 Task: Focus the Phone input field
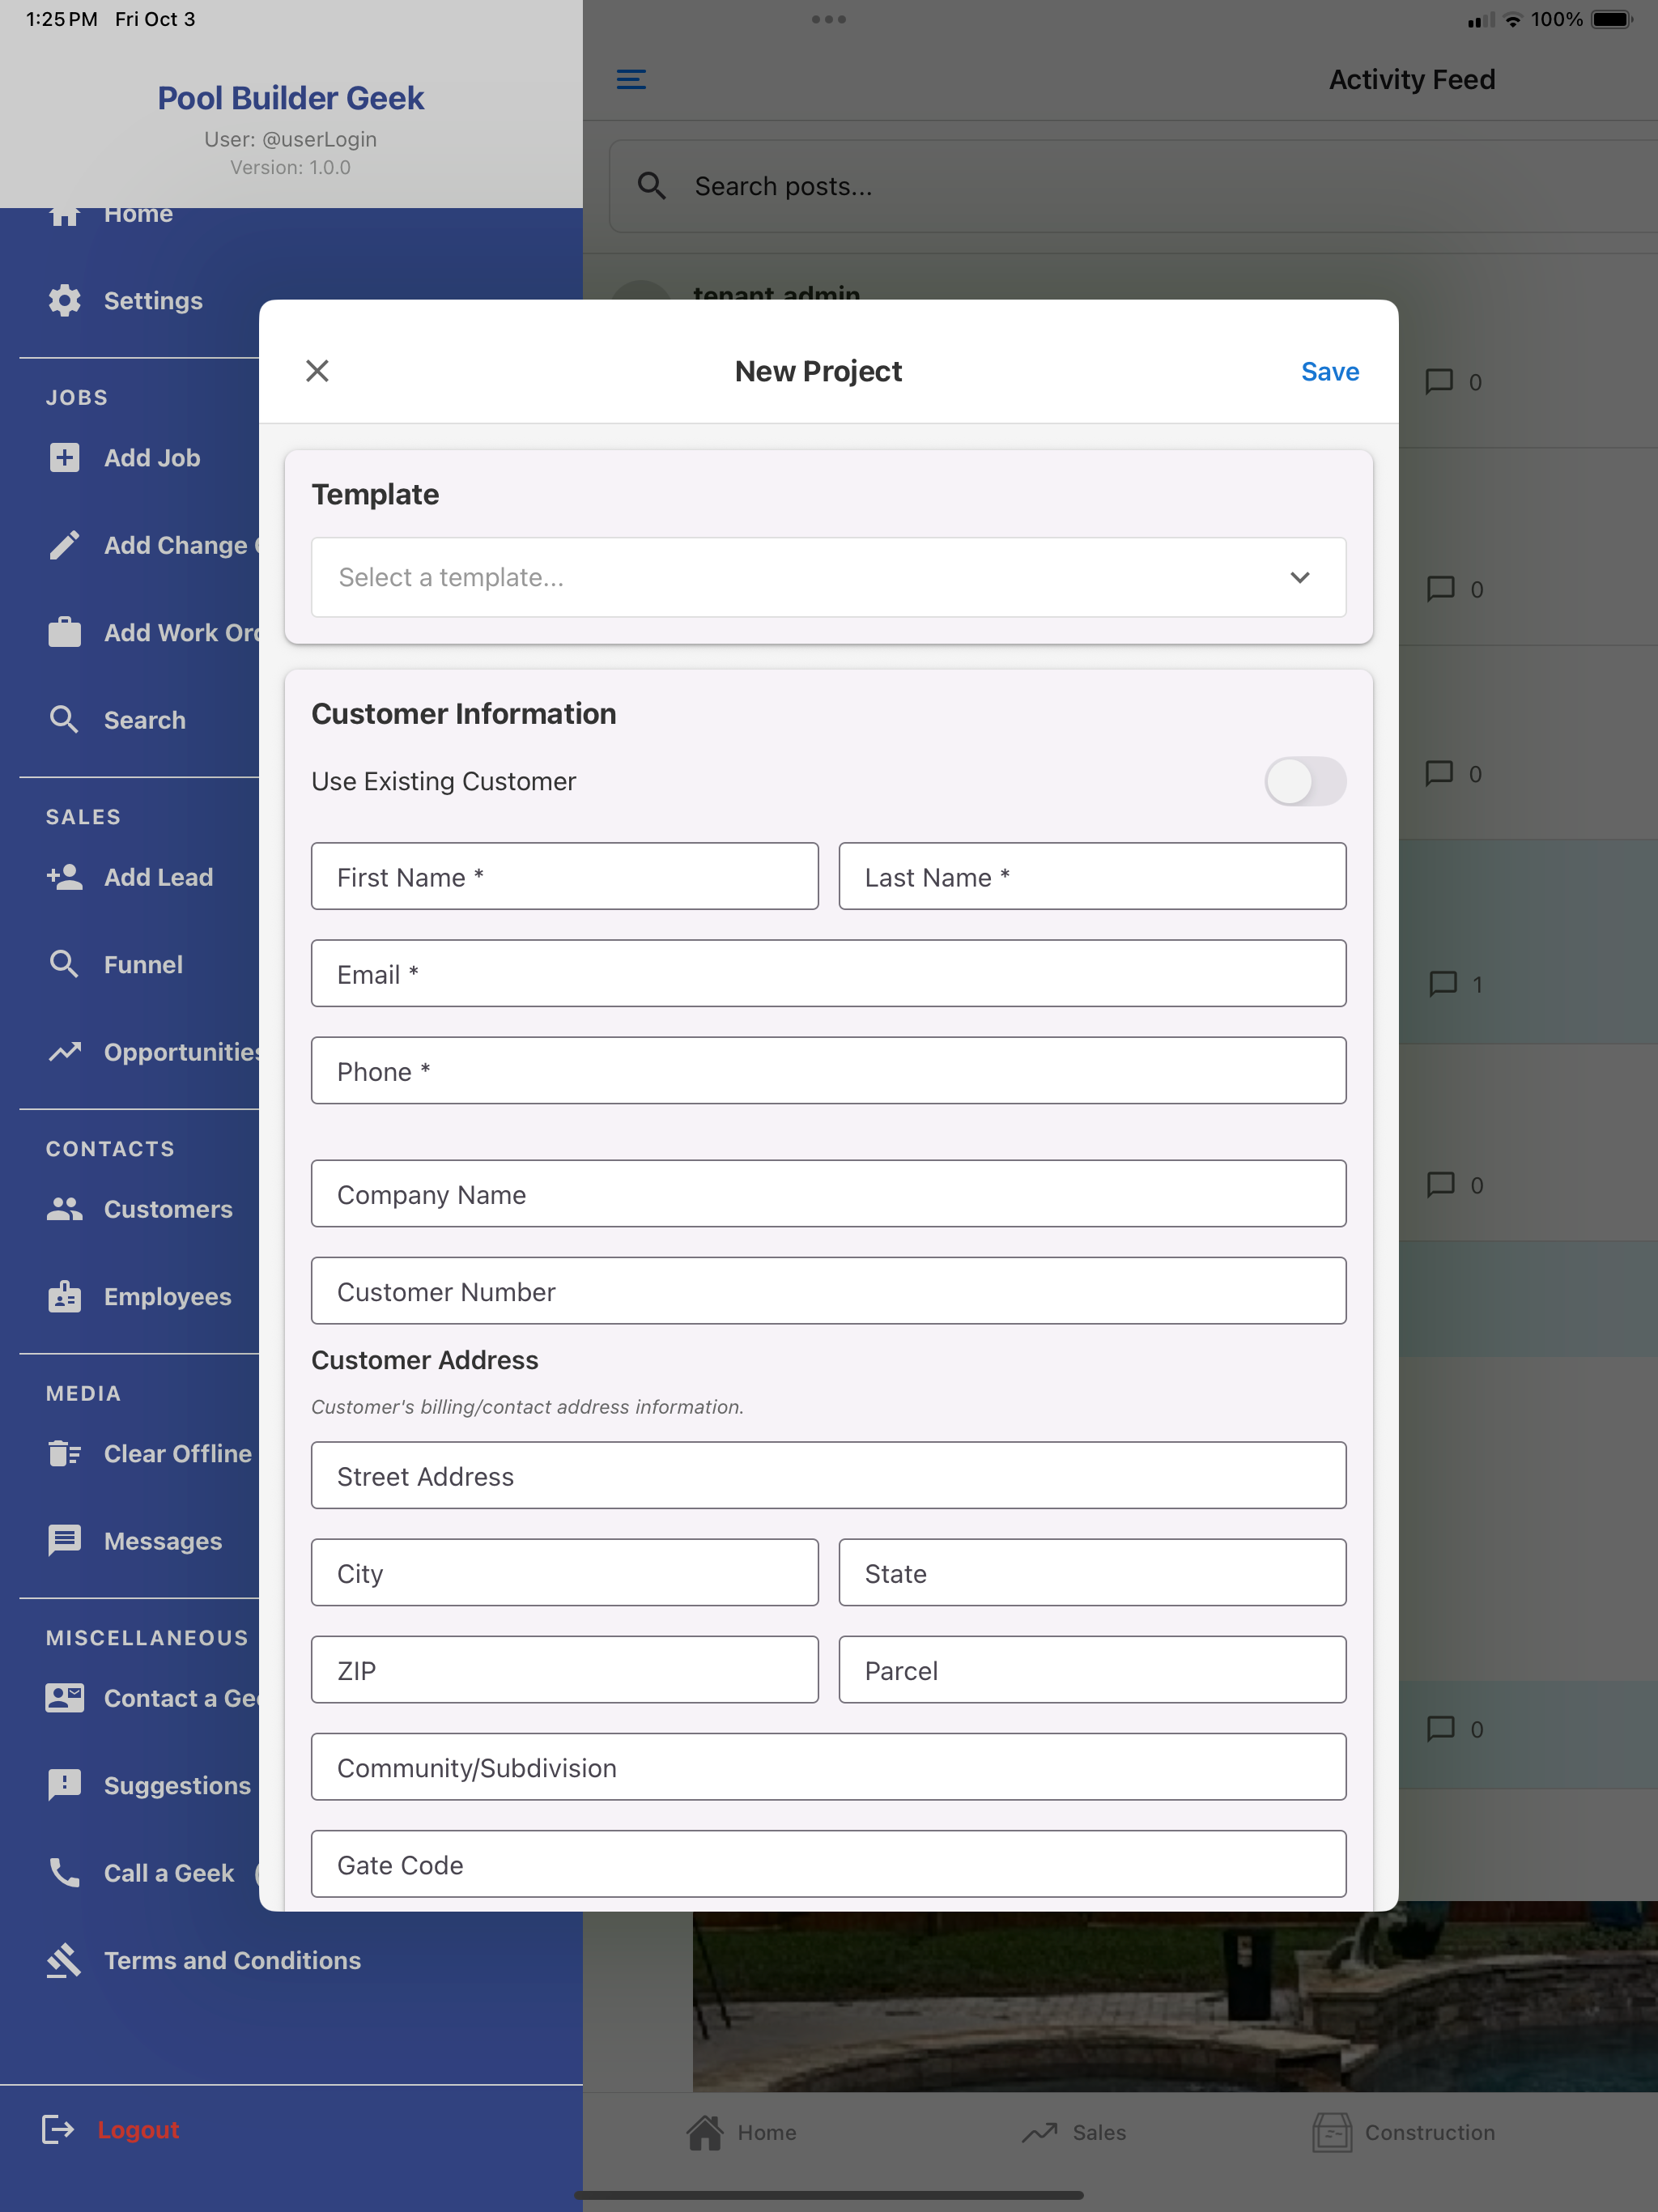click(828, 1070)
